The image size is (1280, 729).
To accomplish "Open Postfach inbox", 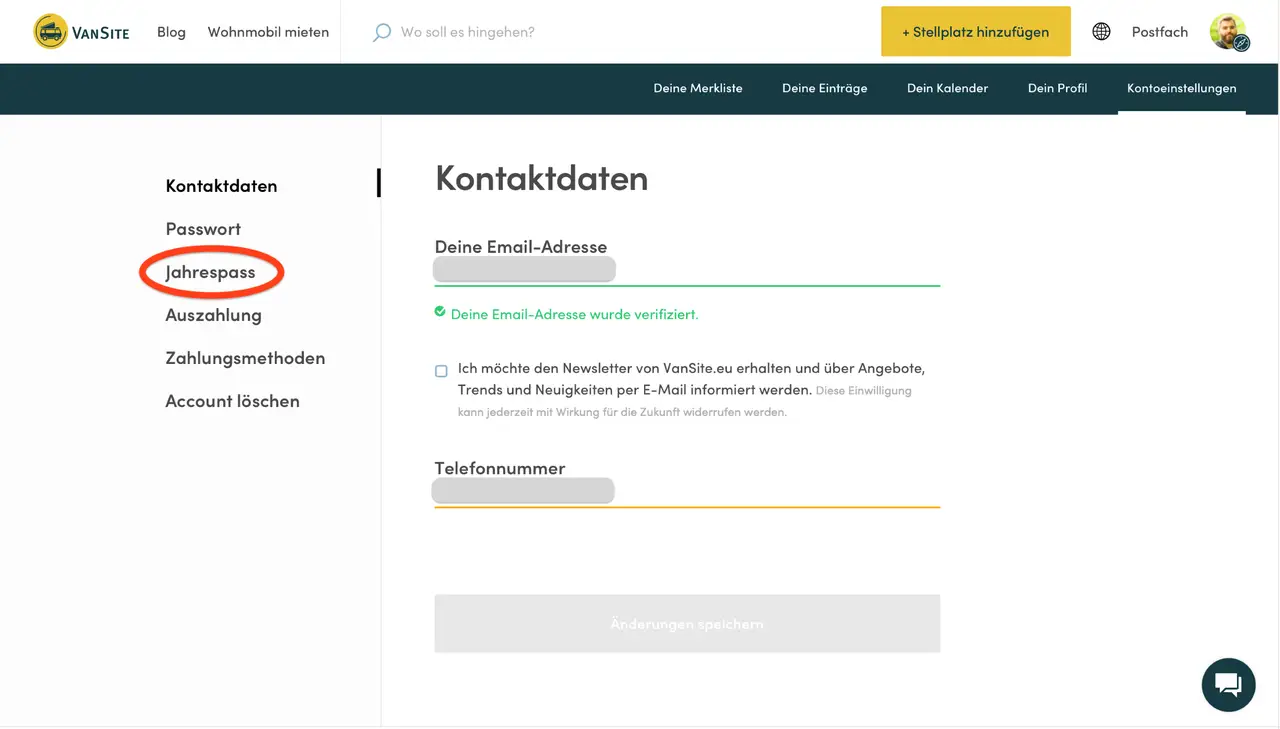I will (x=1160, y=32).
